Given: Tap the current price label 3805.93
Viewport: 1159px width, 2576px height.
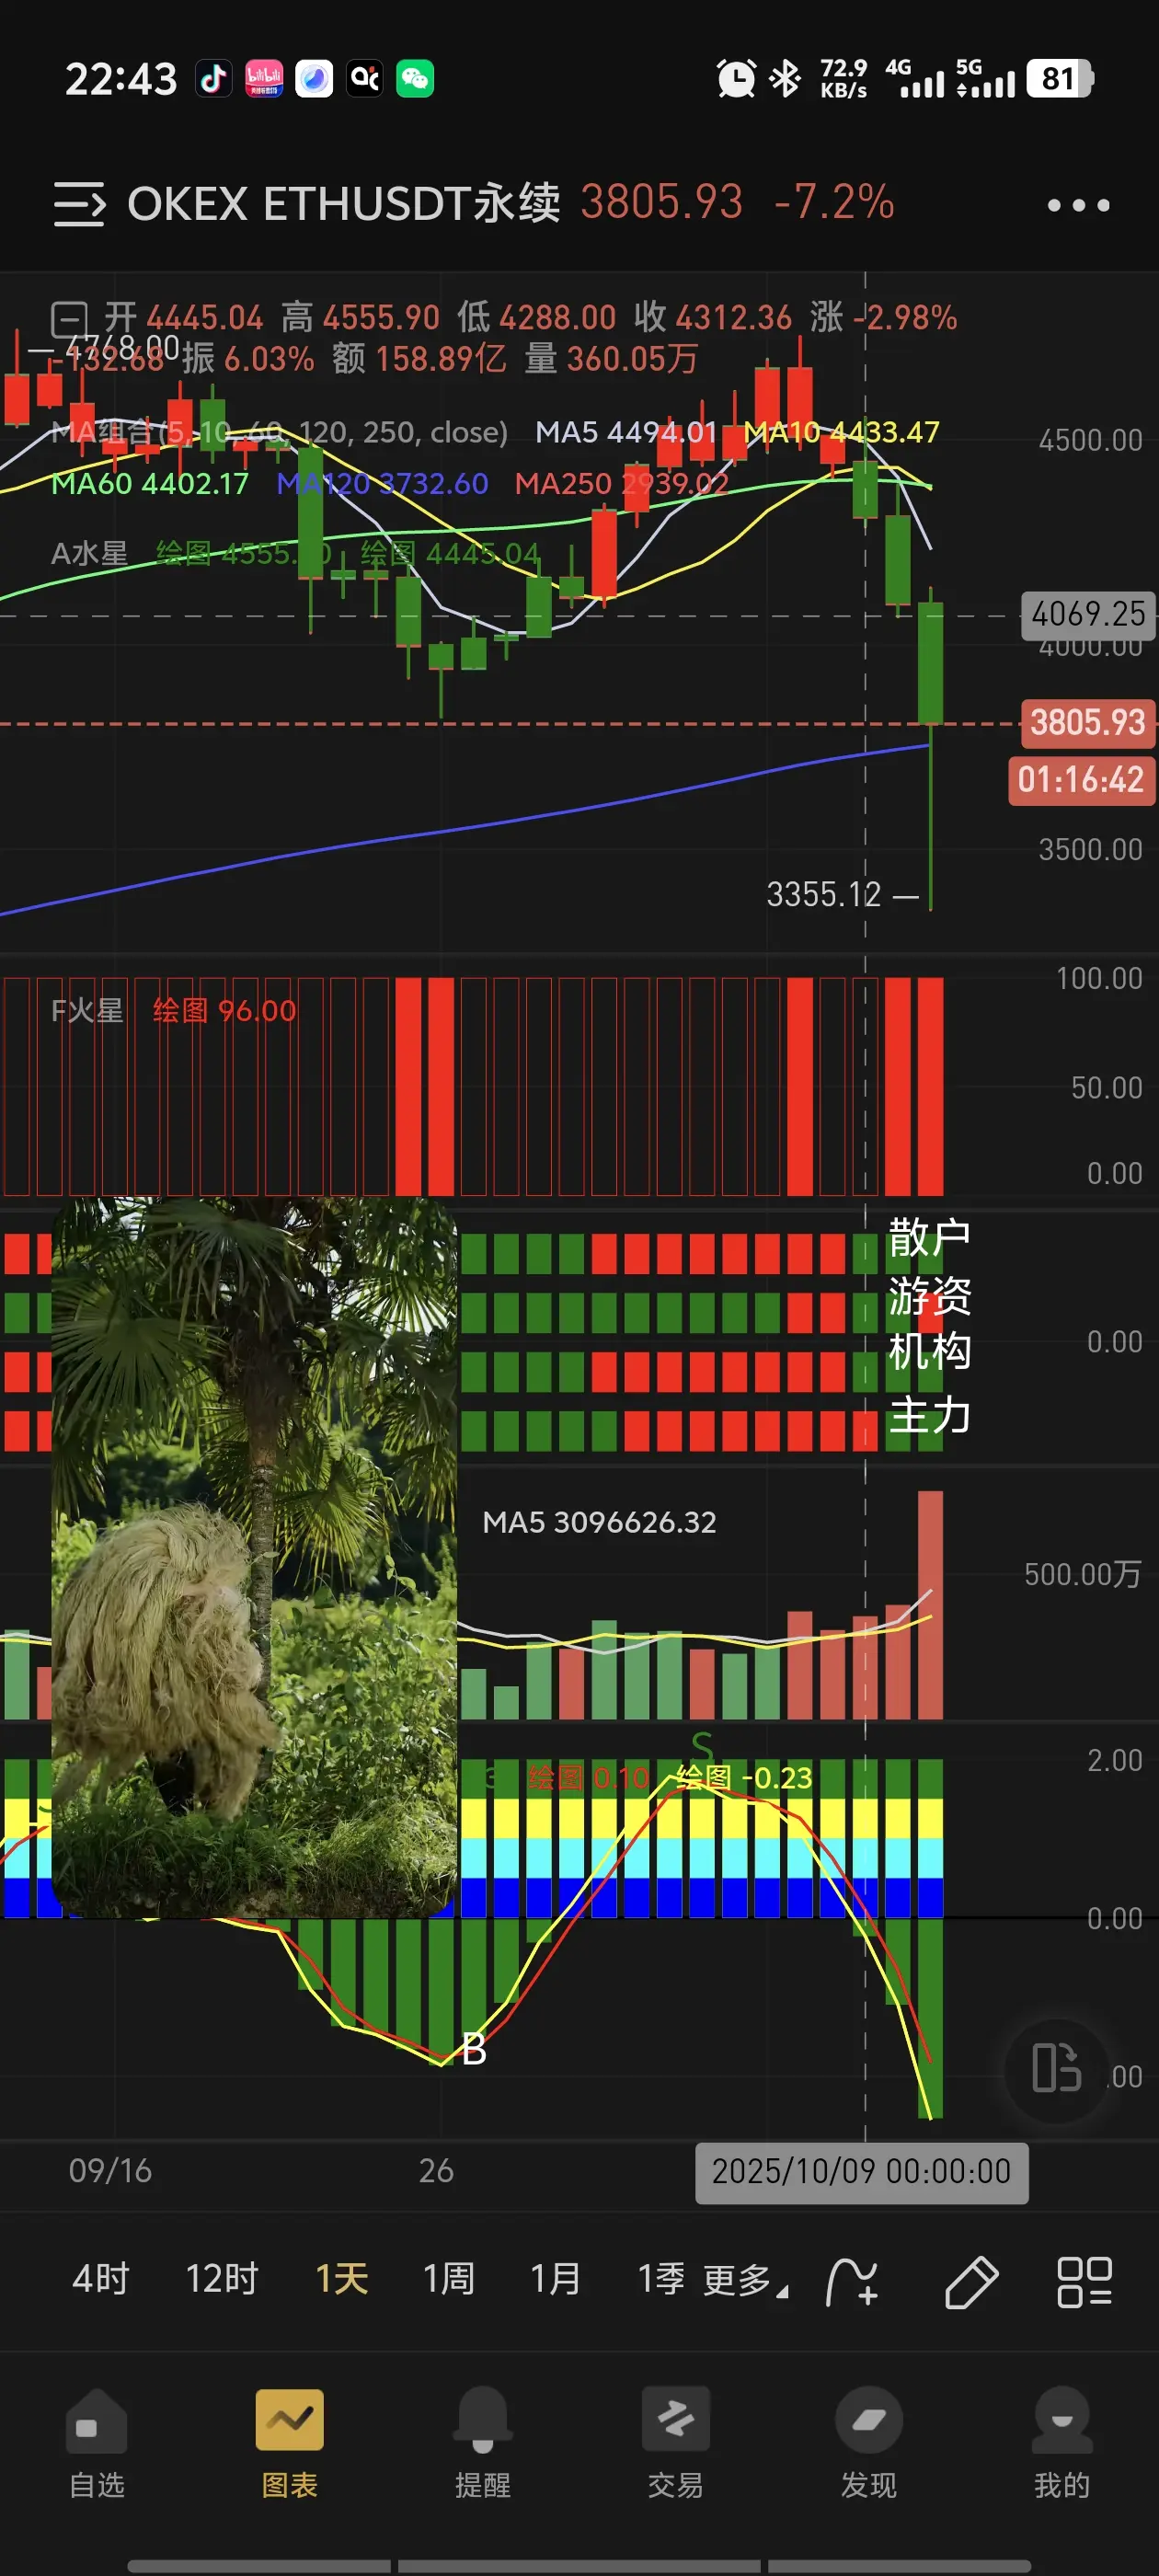Looking at the screenshot, I should 1088,722.
